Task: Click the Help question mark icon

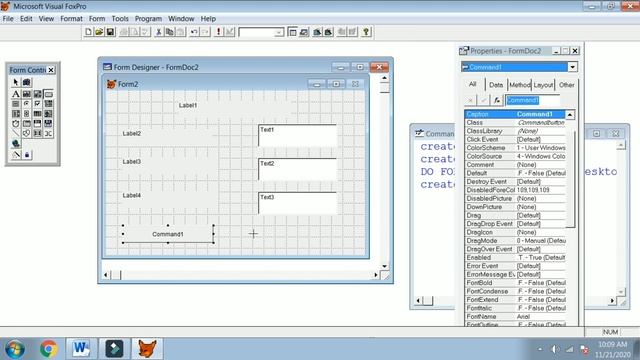Action: [x=366, y=32]
